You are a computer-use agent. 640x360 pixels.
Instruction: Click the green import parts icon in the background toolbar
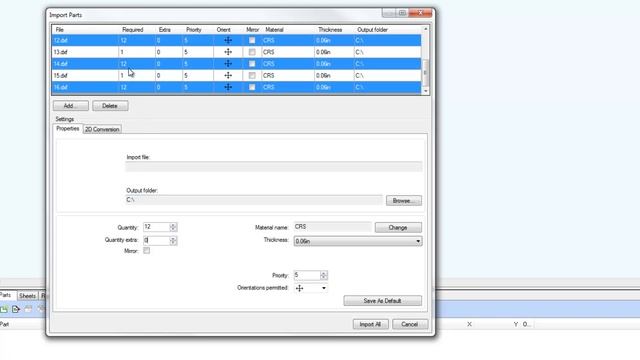click(x=4, y=309)
